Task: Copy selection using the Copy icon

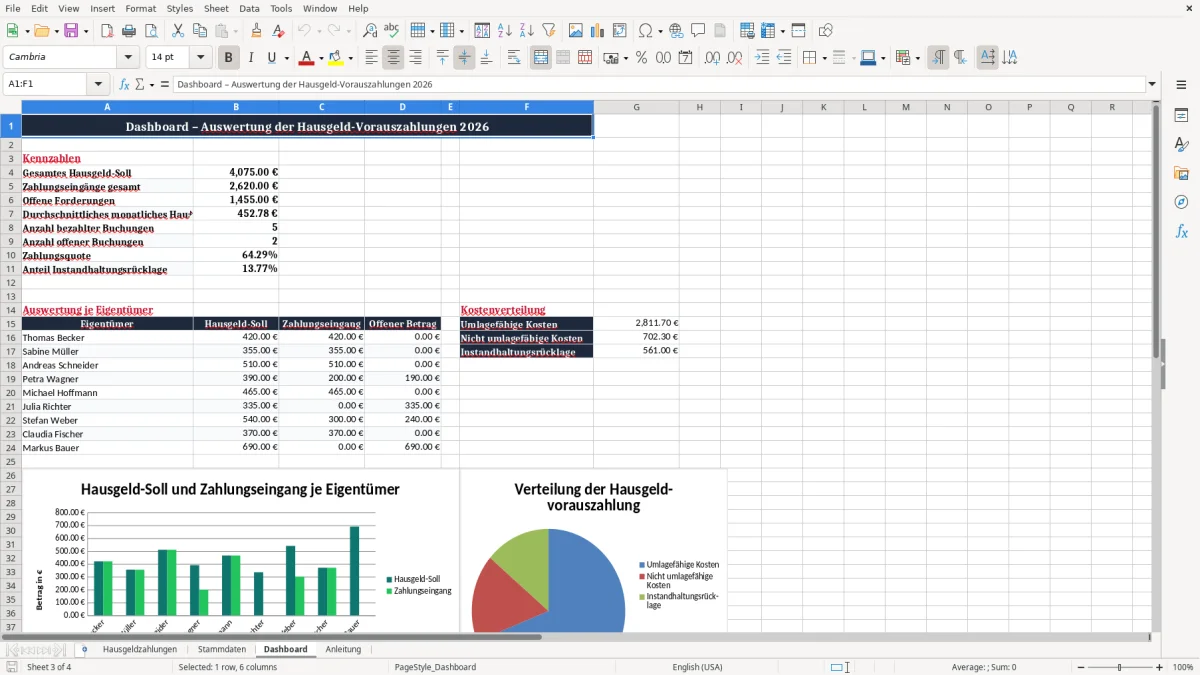Action: pos(200,30)
